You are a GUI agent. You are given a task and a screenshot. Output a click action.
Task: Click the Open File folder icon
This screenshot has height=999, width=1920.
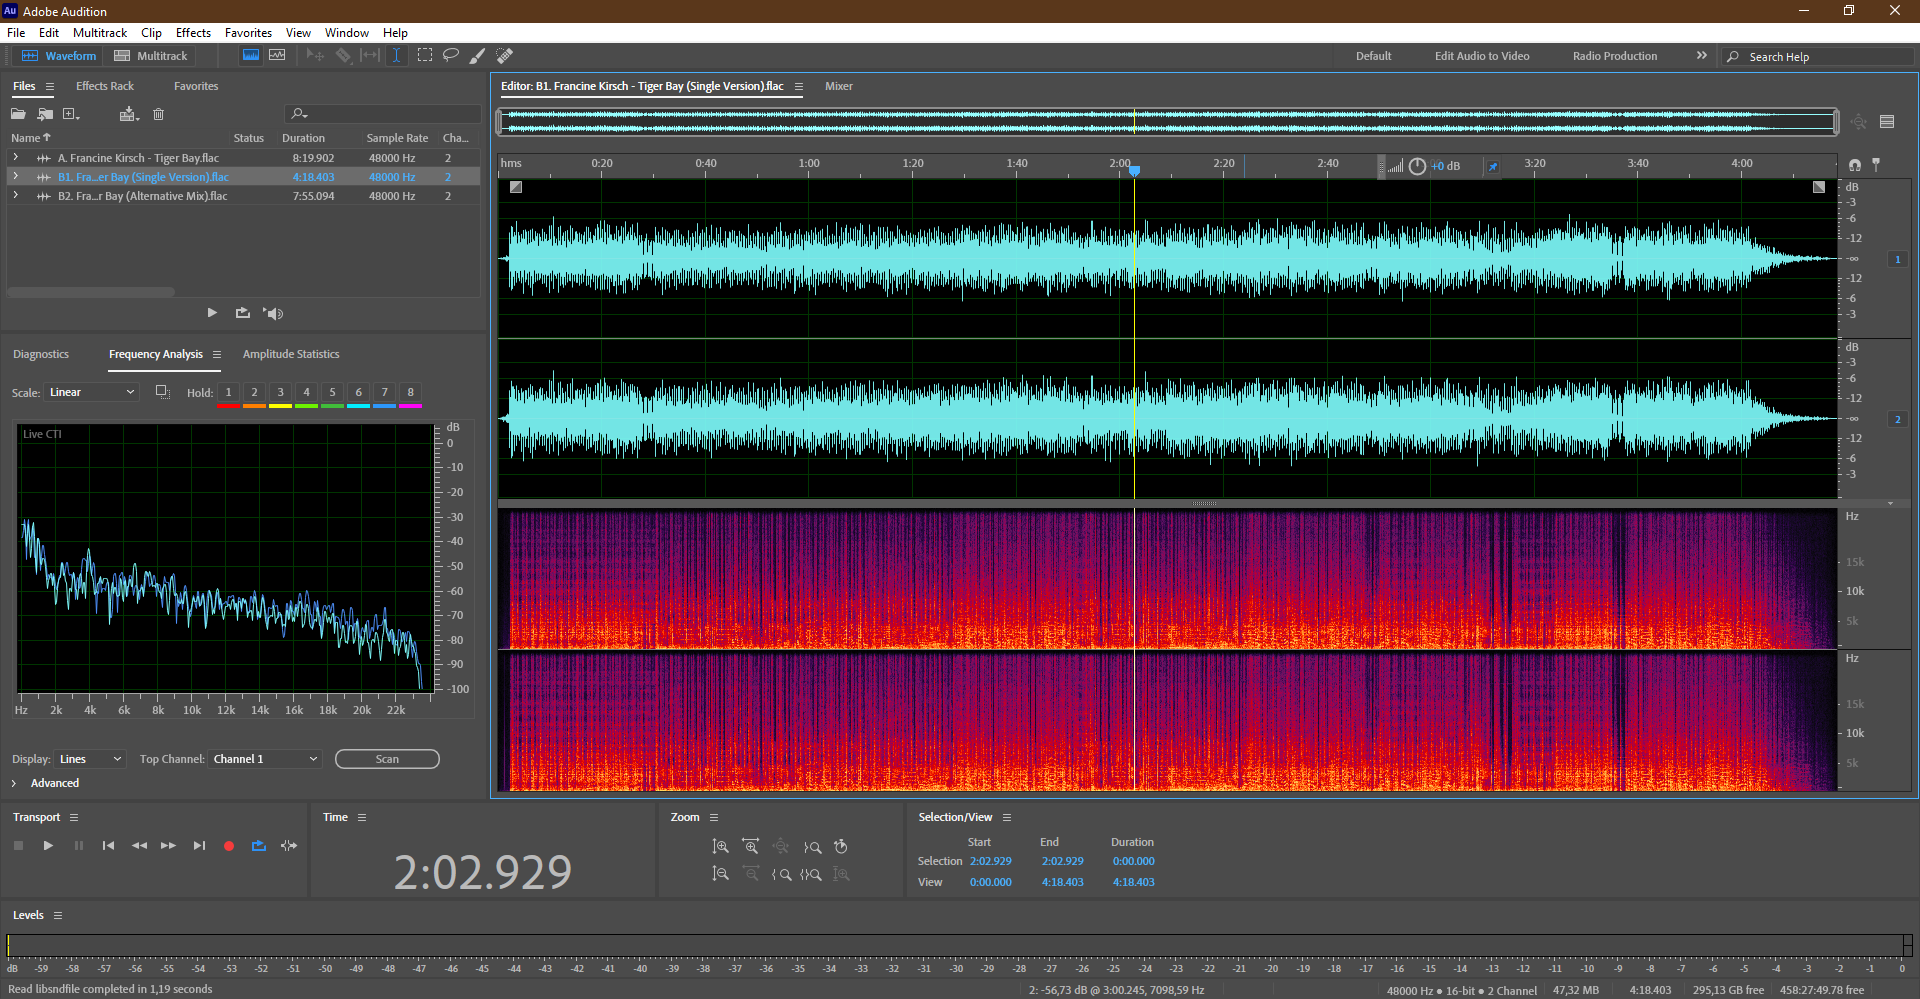tap(18, 114)
